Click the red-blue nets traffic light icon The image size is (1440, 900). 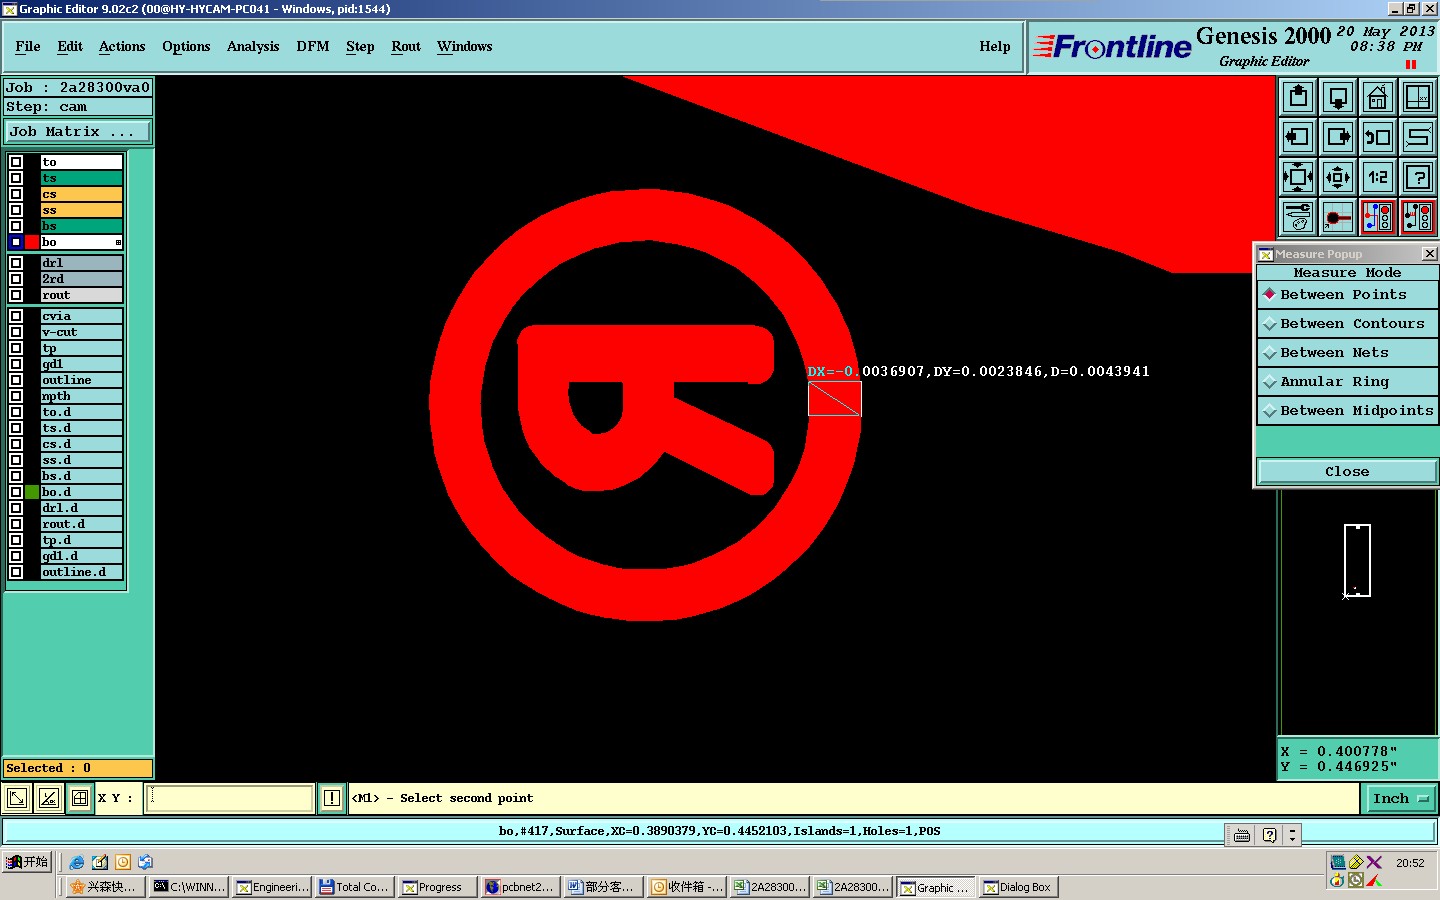(1378, 217)
